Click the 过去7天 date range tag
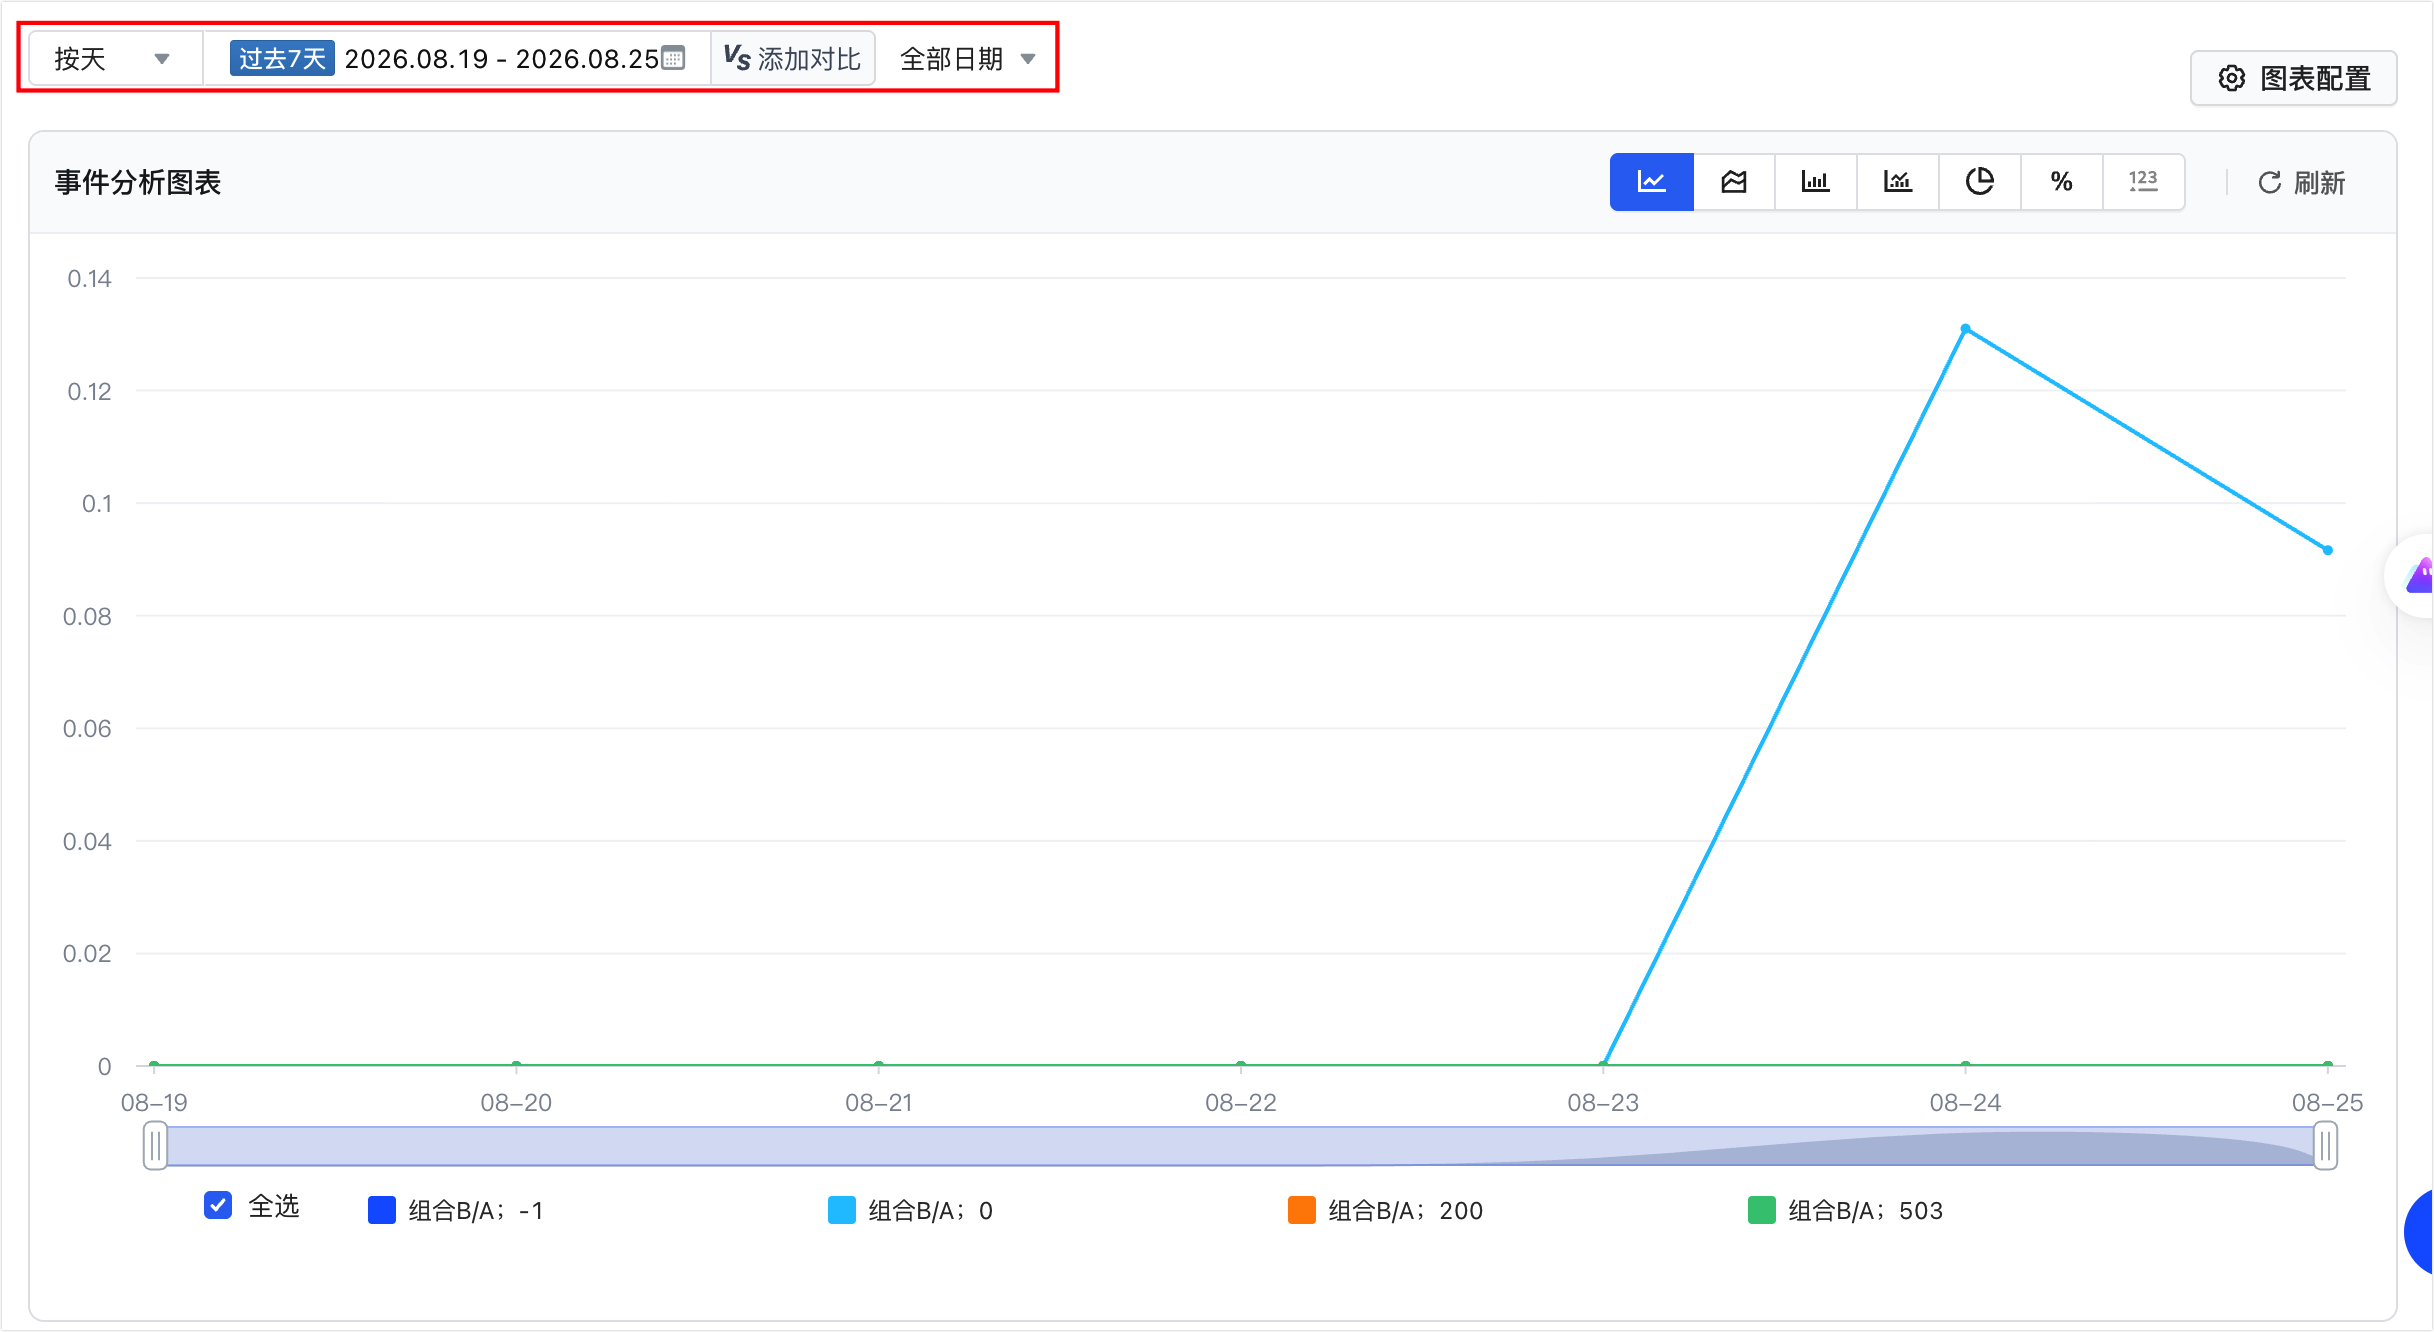Image resolution: width=2434 pixels, height=1332 pixels. click(x=282, y=58)
